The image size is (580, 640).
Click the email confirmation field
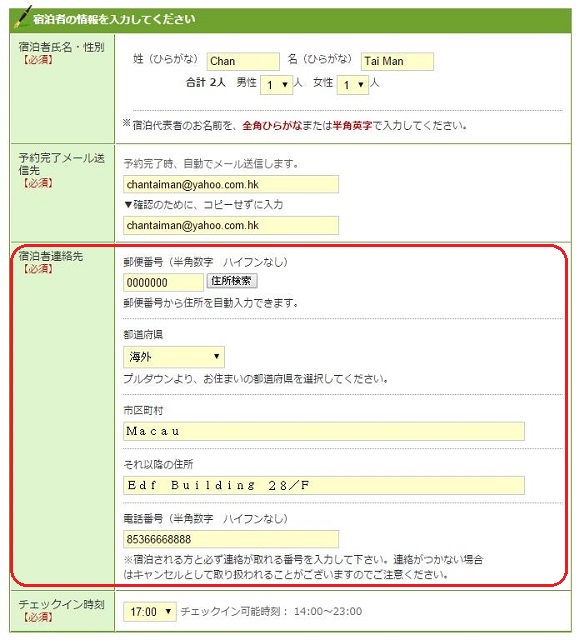pyautogui.click(x=231, y=225)
